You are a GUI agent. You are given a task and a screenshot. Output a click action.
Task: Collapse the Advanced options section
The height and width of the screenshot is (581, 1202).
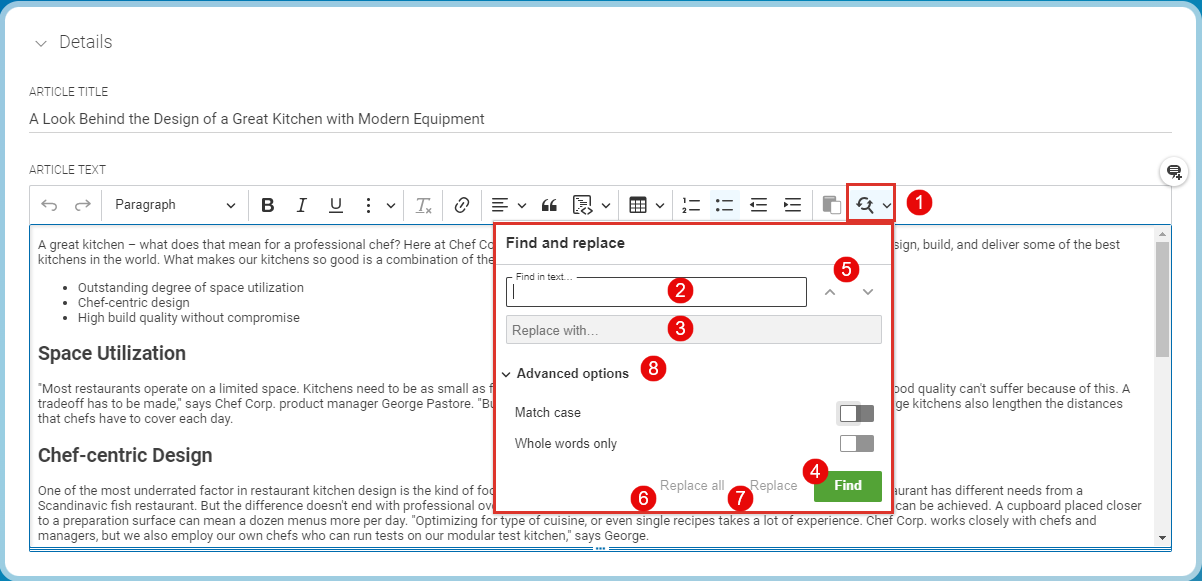click(506, 373)
